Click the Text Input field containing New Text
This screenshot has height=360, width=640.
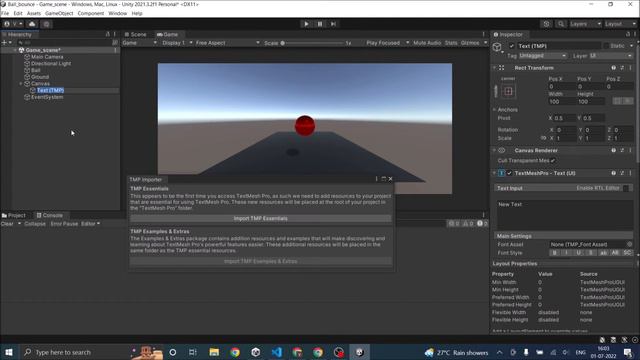click(x=564, y=214)
